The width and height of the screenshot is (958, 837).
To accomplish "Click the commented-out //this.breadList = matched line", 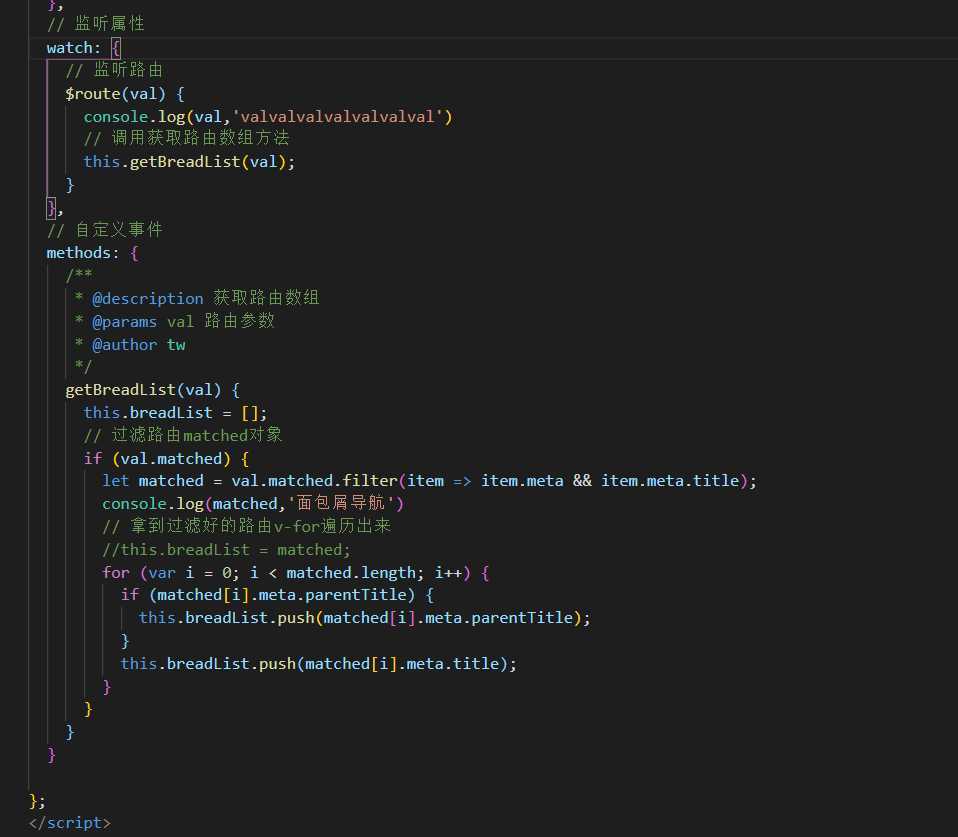I will tap(226, 549).
